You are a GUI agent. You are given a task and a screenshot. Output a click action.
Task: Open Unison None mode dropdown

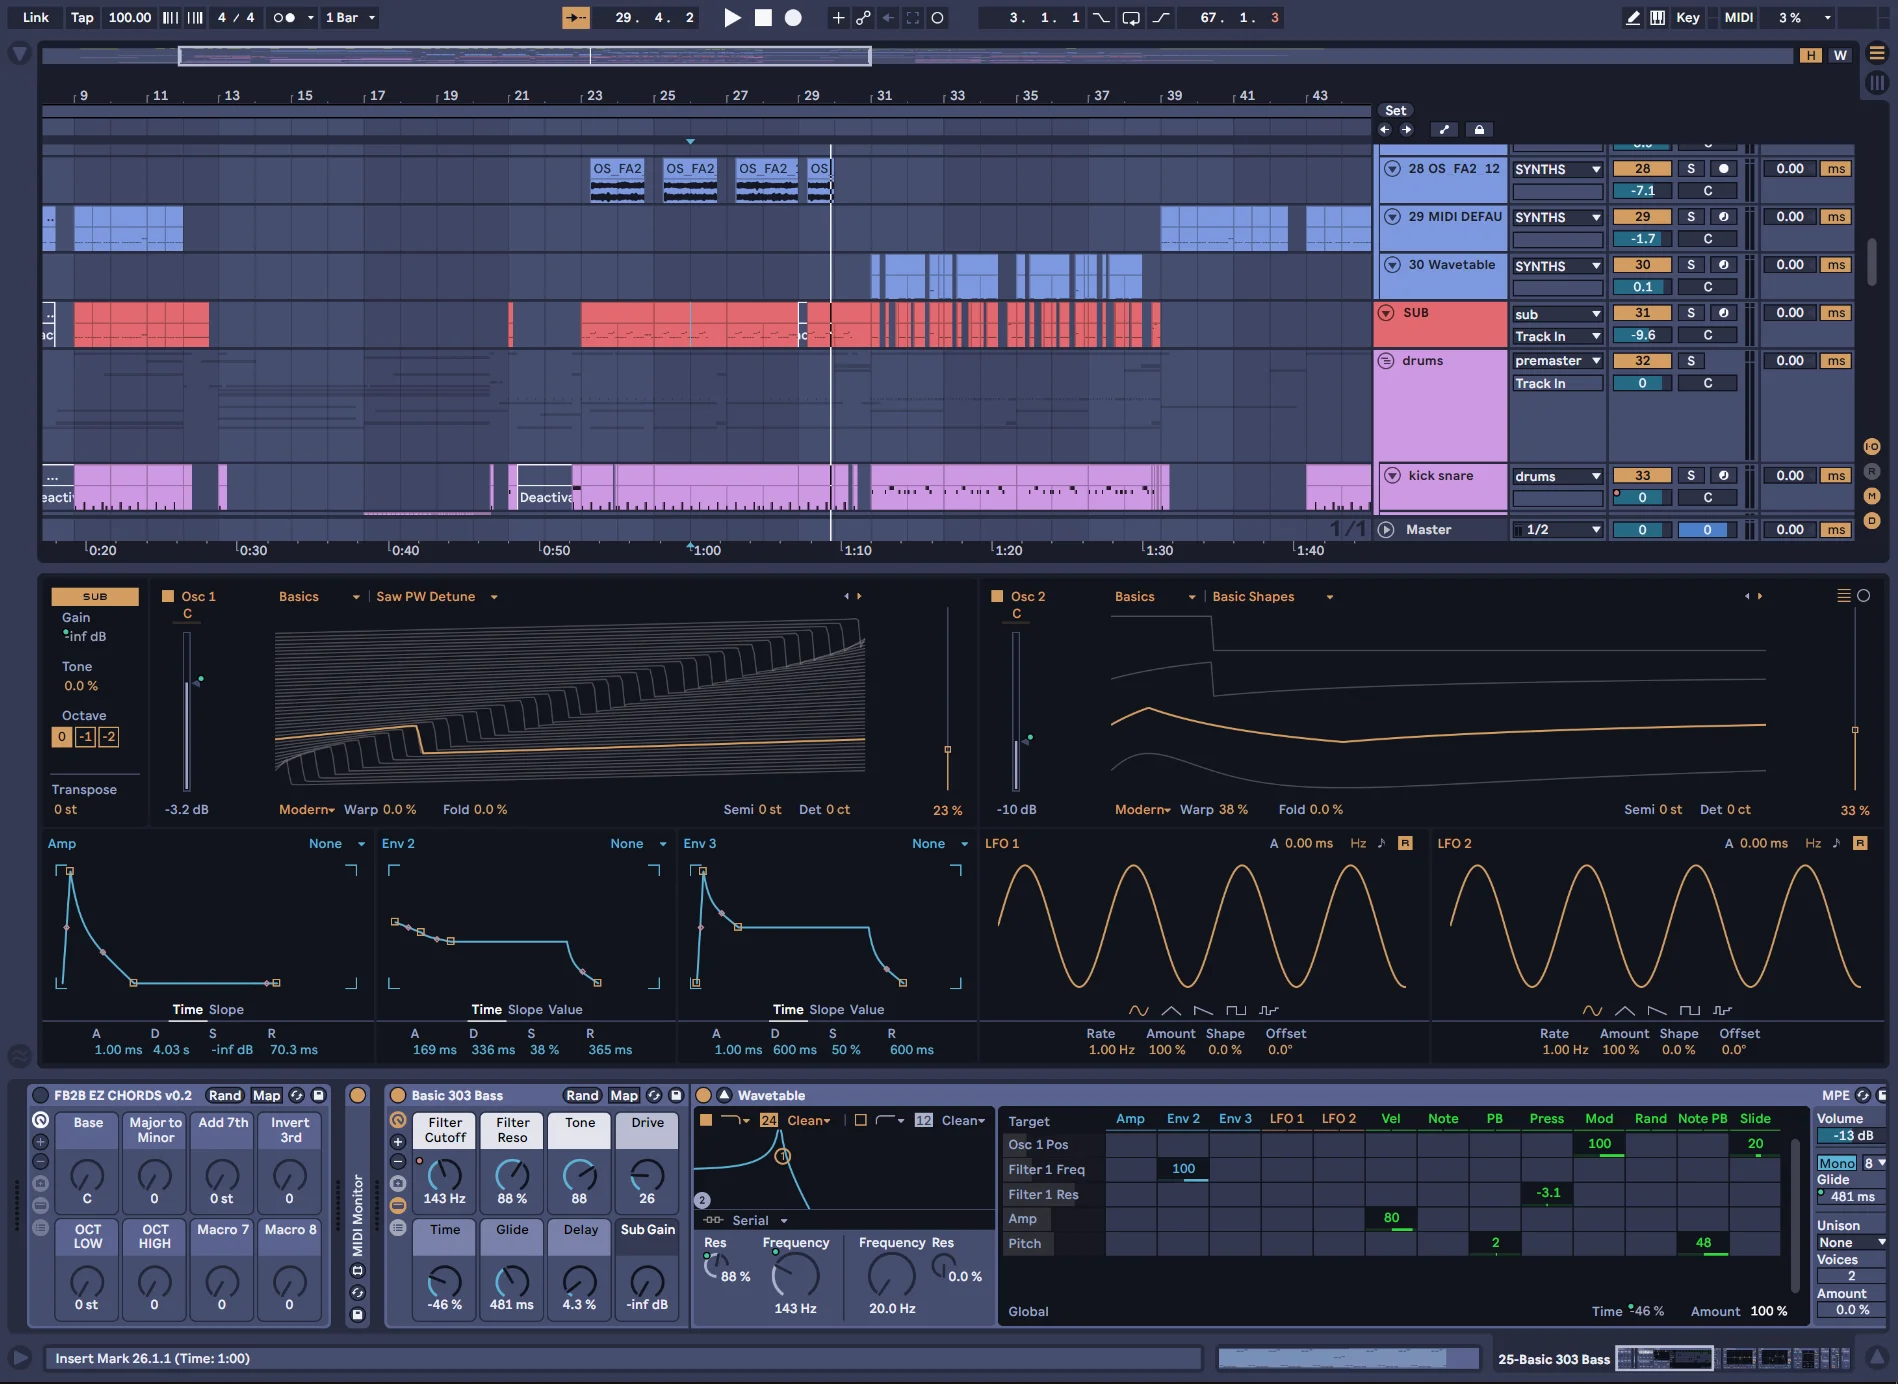[1852, 1242]
